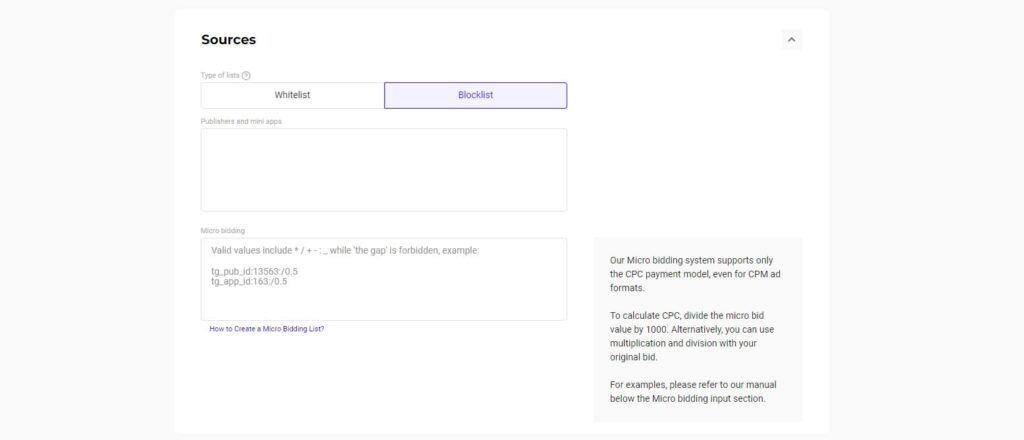Viewport: 1024px width, 440px height.
Task: Click the CPC payment model info paragraph
Action: [695, 274]
